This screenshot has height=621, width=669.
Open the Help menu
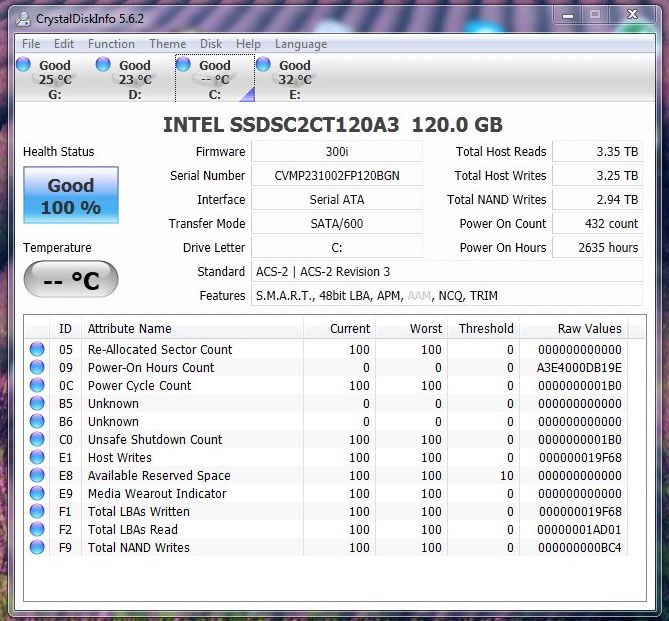coord(248,44)
